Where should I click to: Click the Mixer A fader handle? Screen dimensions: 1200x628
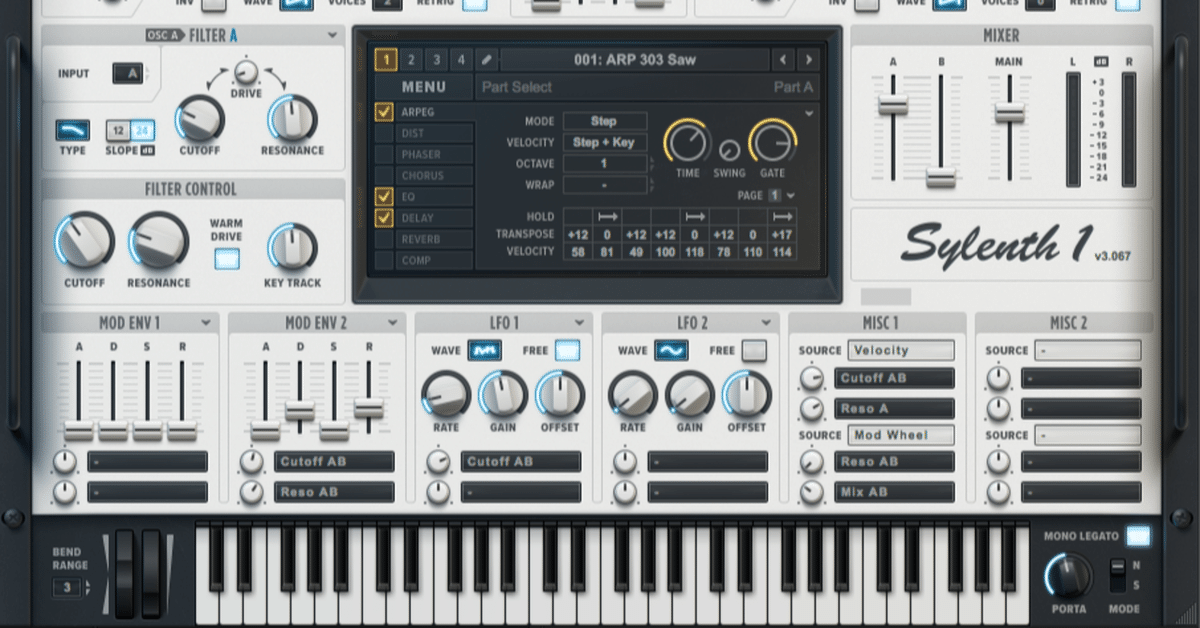[893, 105]
